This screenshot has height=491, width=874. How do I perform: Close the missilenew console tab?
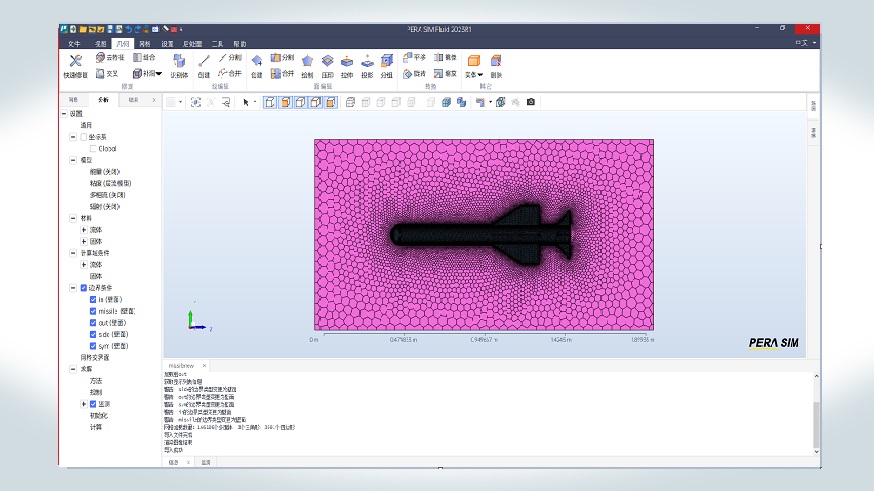(204, 366)
